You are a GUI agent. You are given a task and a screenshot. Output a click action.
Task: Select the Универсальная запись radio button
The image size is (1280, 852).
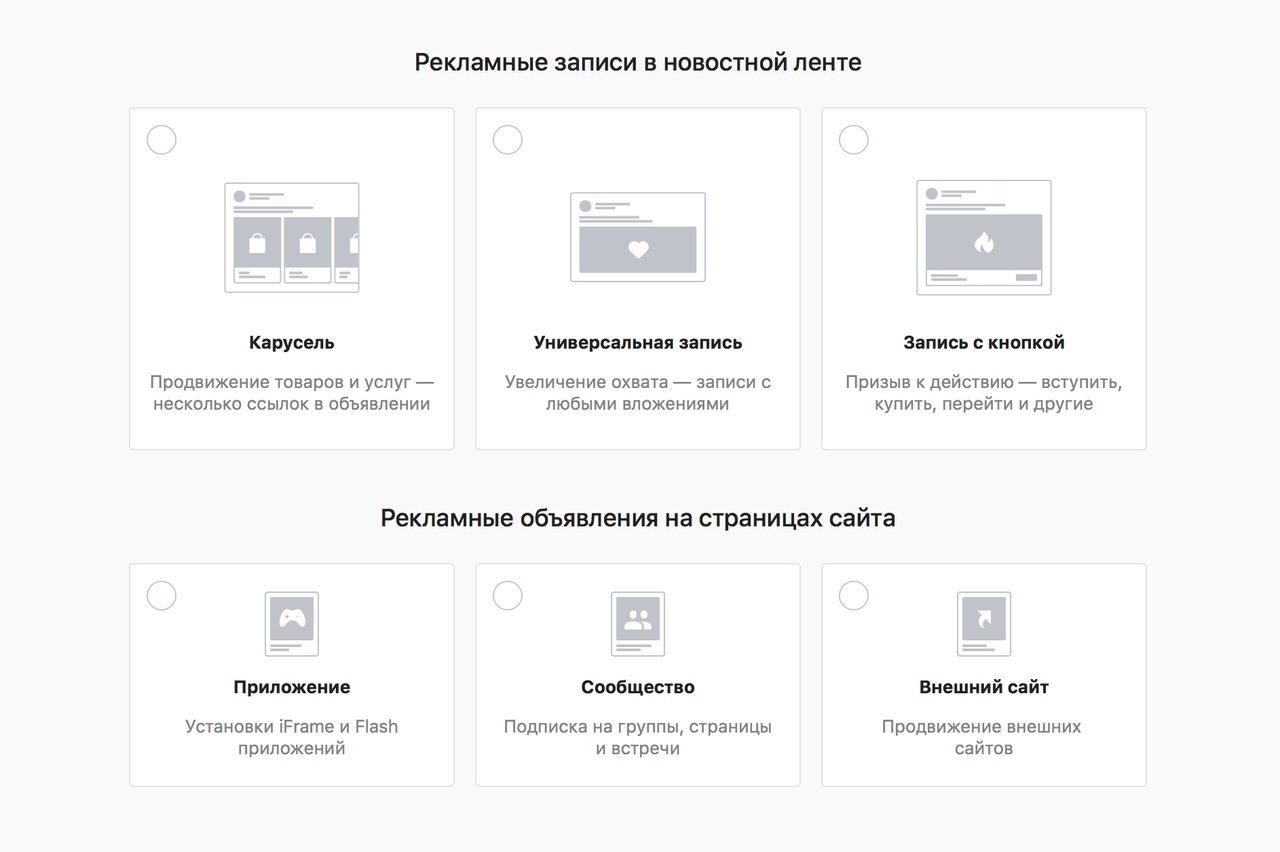coord(508,140)
